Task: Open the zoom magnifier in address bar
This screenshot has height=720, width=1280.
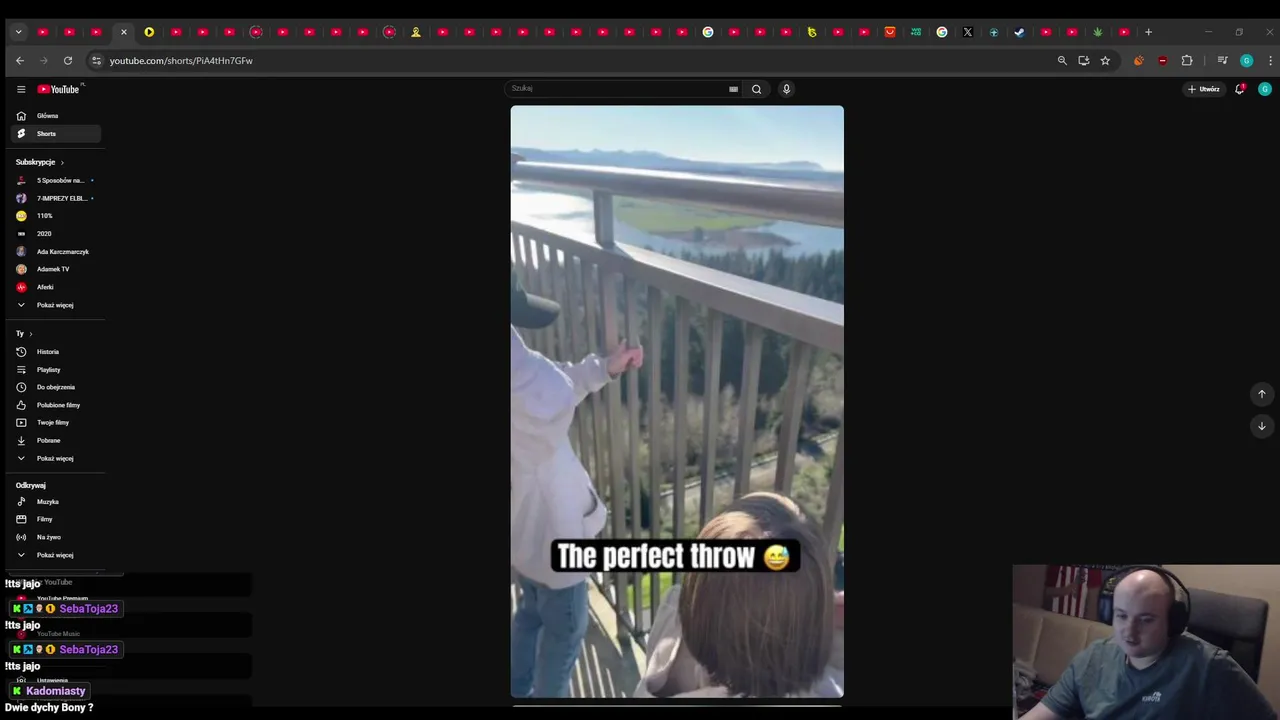Action: click(1062, 61)
